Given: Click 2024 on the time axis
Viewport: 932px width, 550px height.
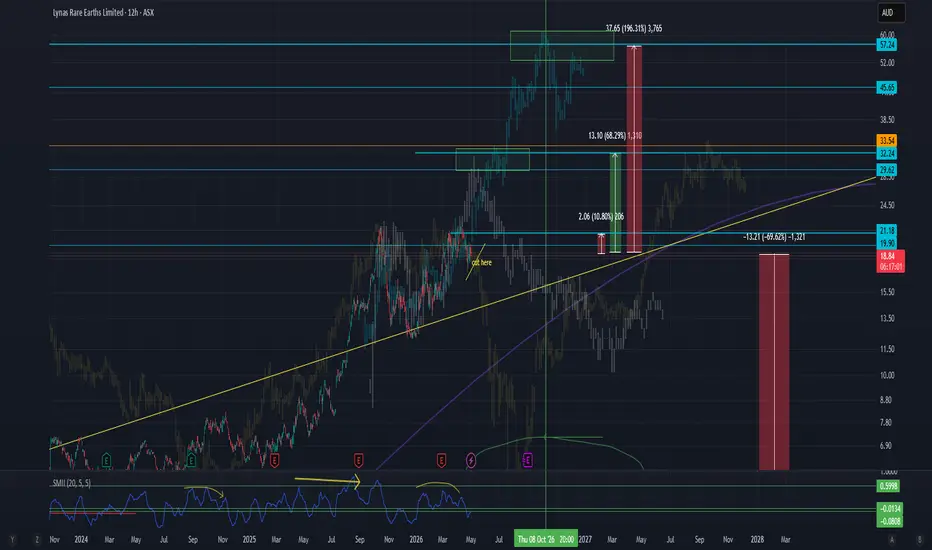Looking at the screenshot, I should [81, 539].
